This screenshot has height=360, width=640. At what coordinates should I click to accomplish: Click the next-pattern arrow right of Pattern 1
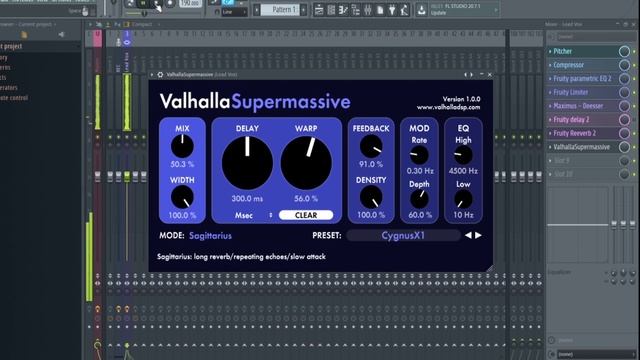304,10
